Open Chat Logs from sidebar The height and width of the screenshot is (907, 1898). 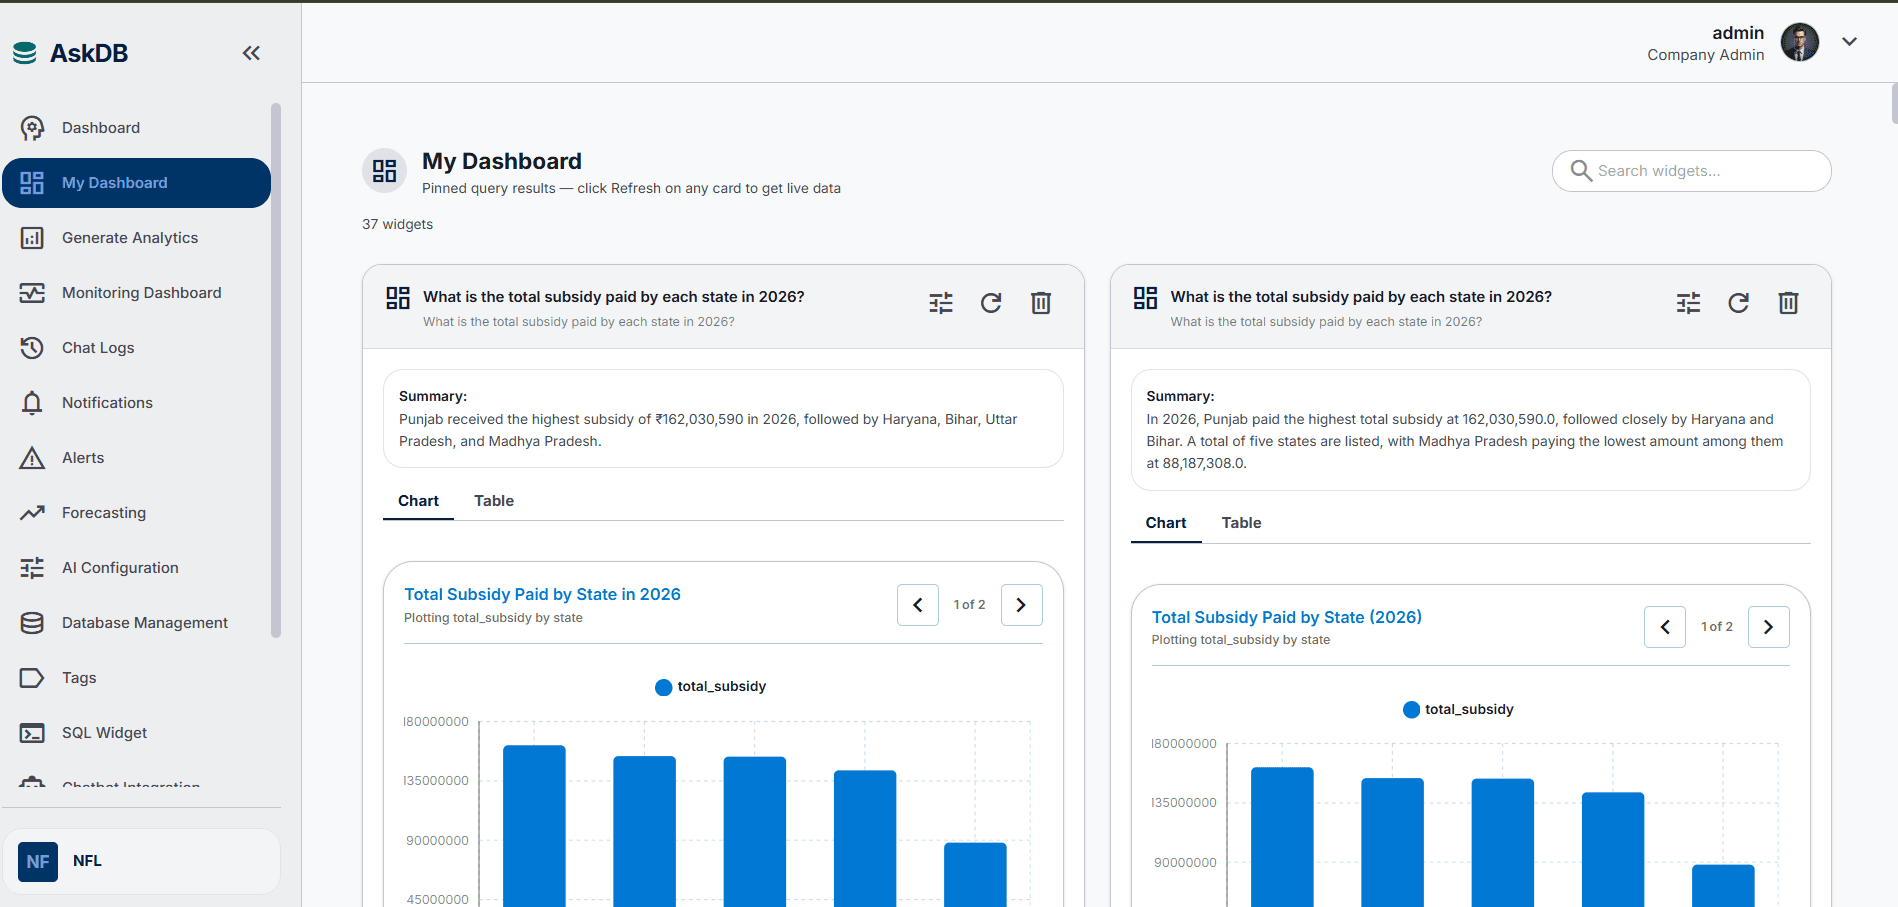(136, 348)
